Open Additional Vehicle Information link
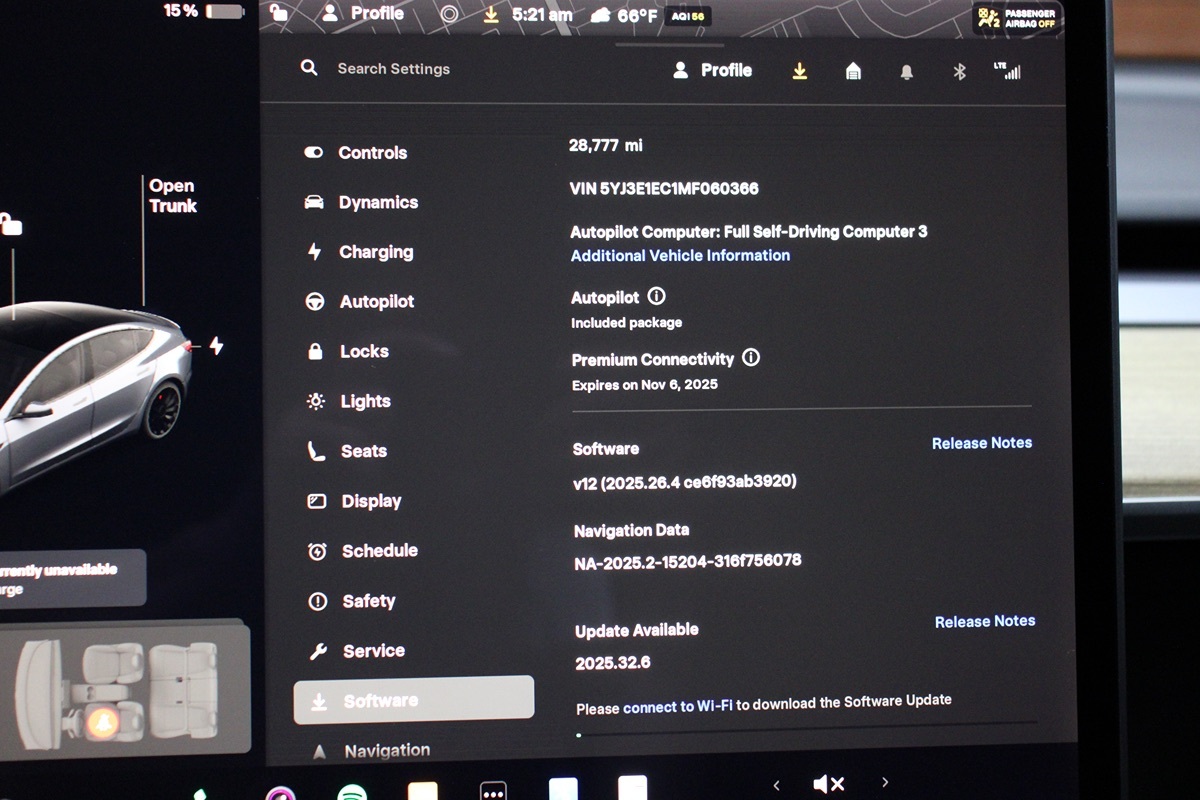Viewport: 1200px width, 800px height. click(x=680, y=256)
